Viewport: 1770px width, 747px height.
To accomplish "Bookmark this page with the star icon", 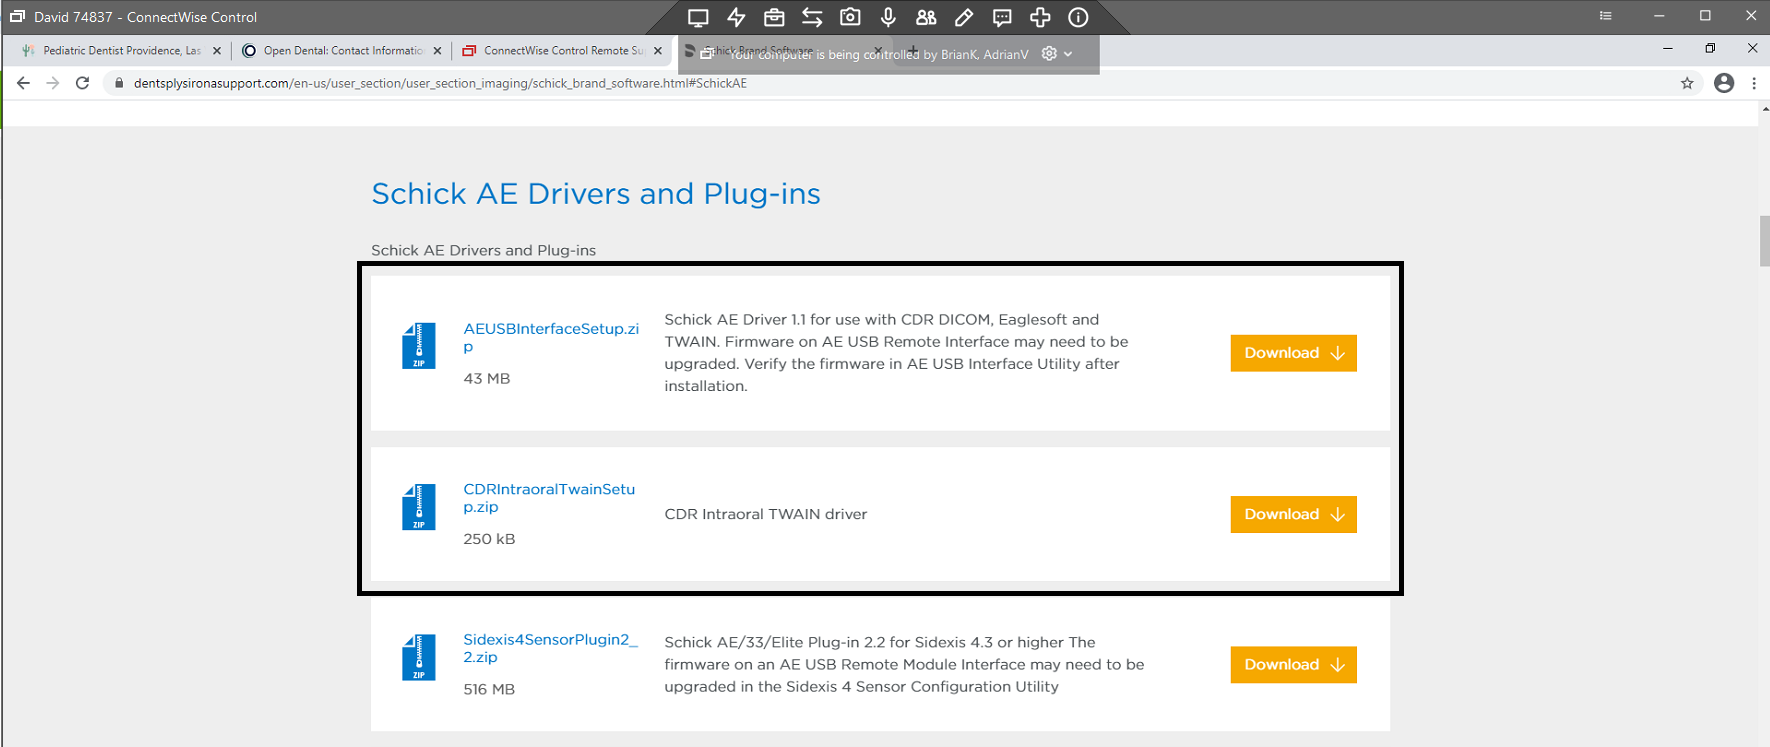I will click(1687, 83).
